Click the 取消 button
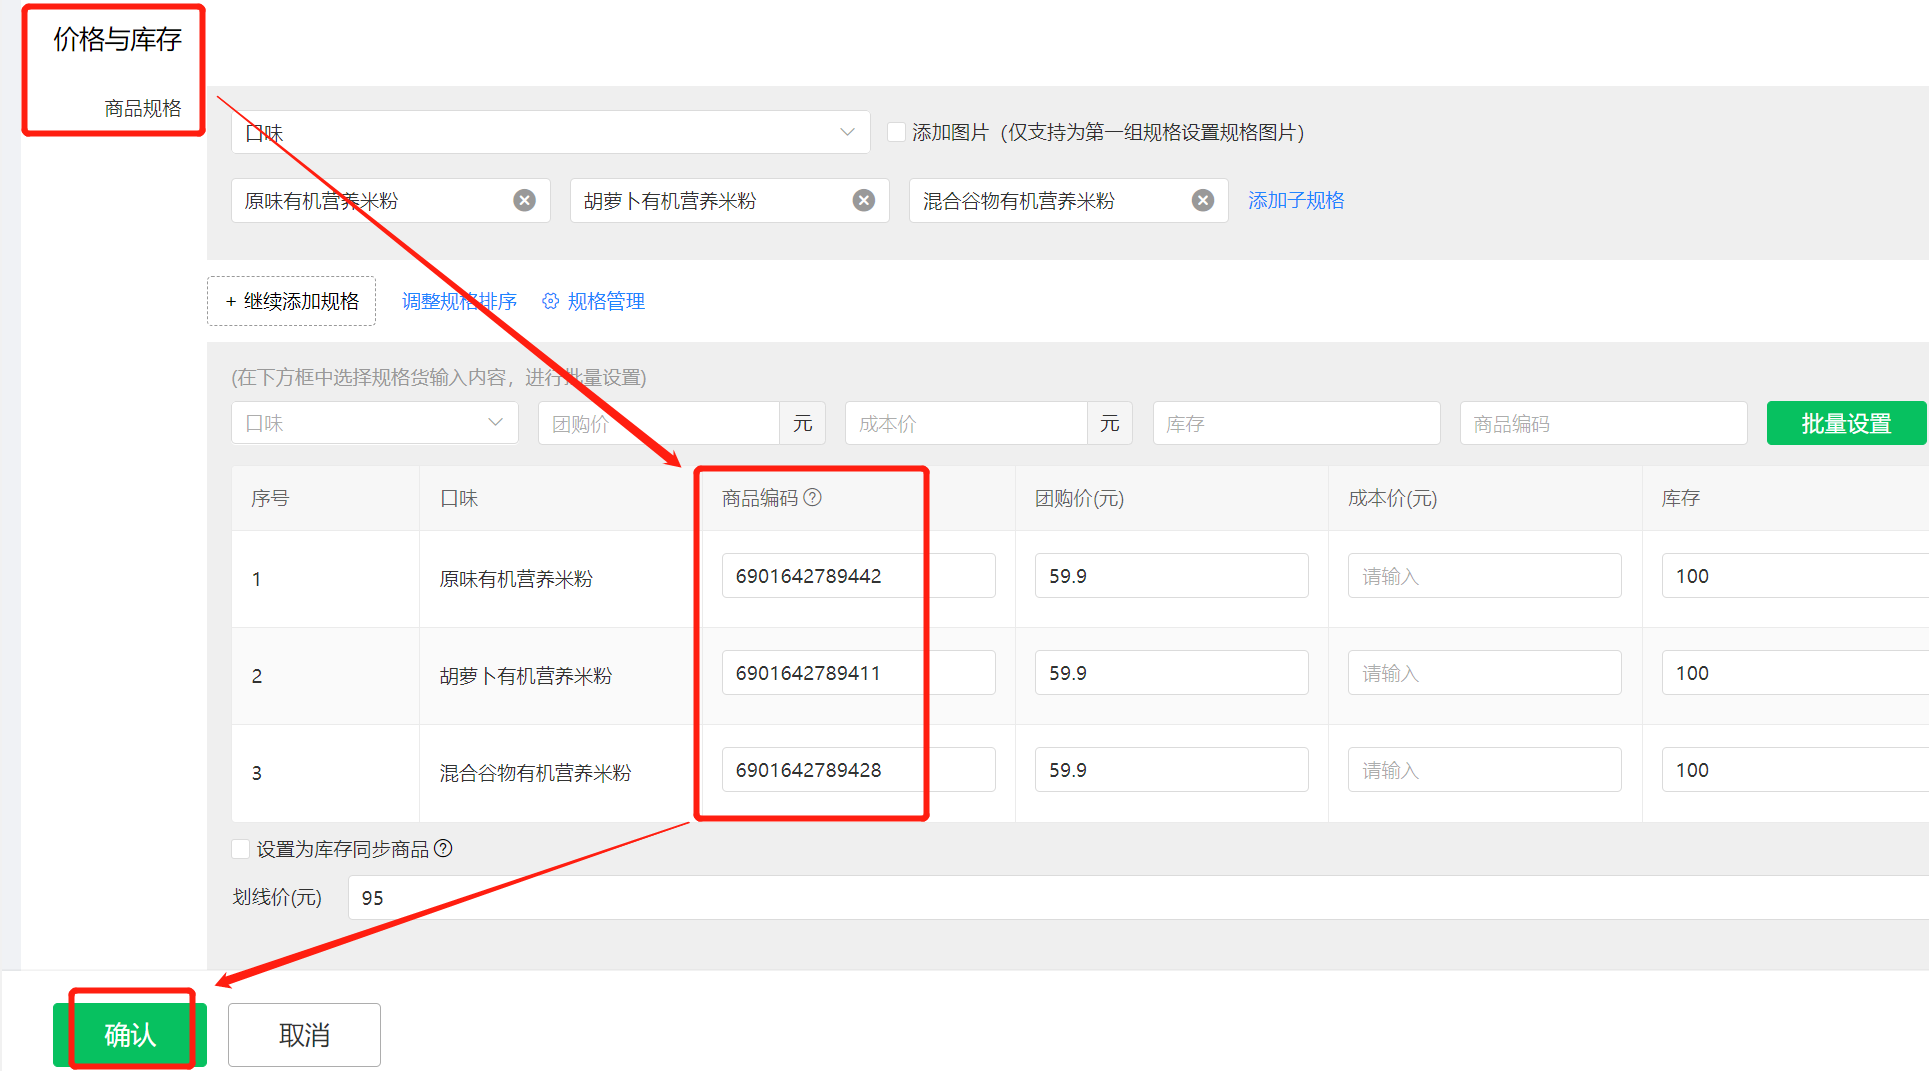 coord(304,1035)
